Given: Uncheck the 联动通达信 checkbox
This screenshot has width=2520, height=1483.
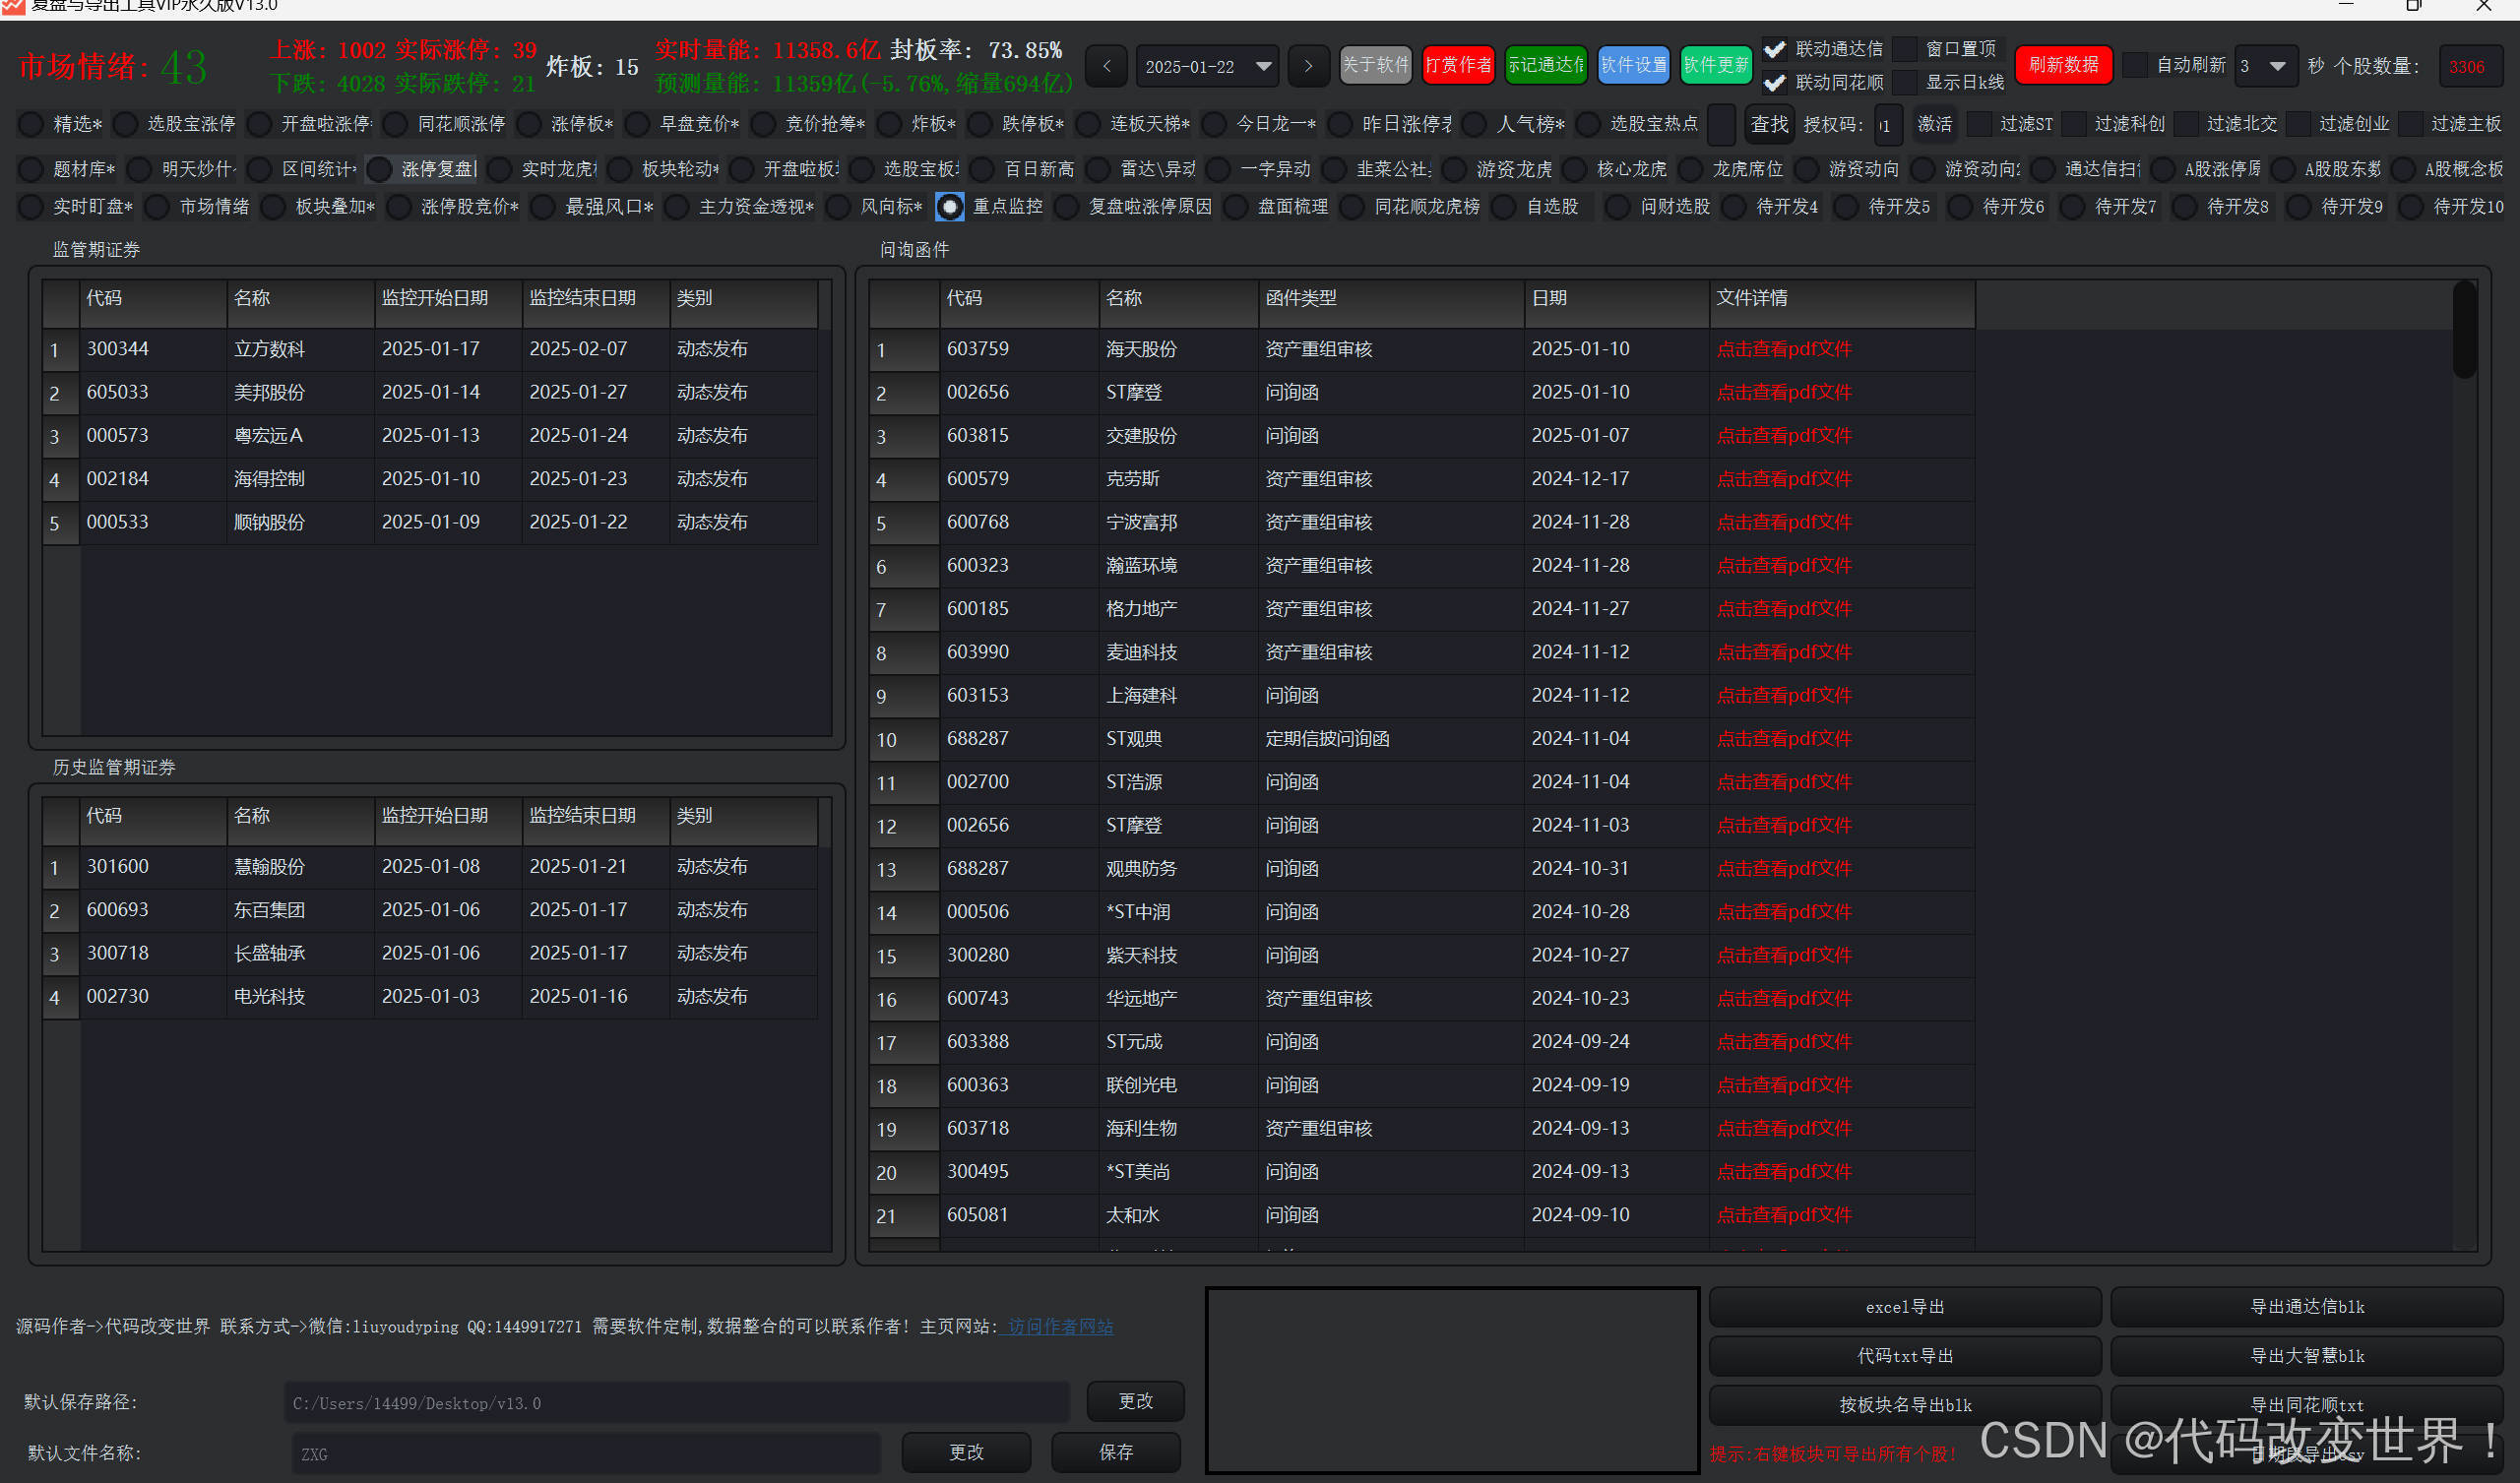Looking at the screenshot, I should coord(1775,49).
